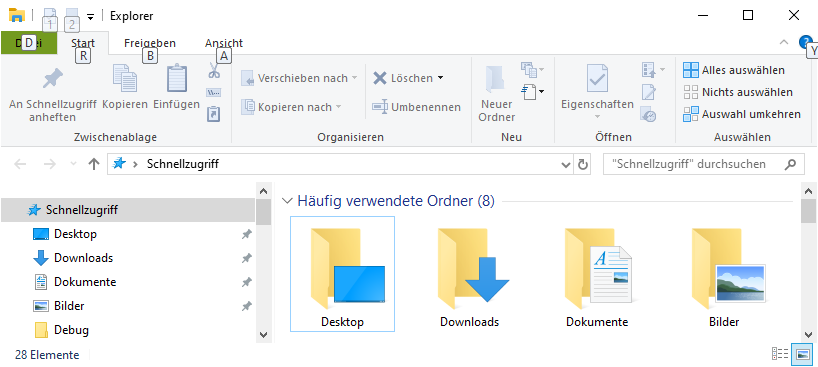Click the edit document icon in Öffnen group

[x=648, y=92]
